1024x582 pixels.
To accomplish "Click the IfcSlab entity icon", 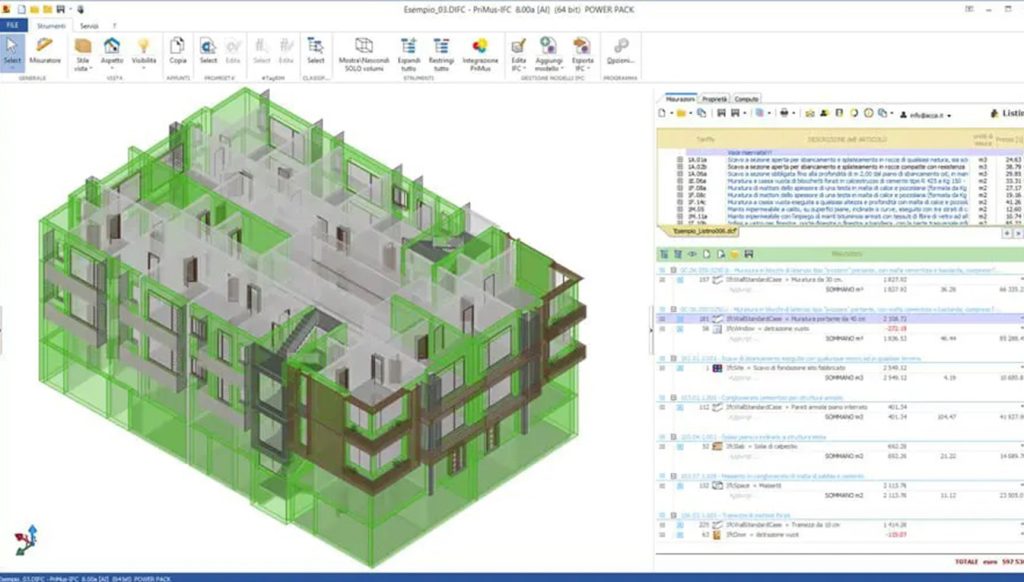I will (x=717, y=446).
